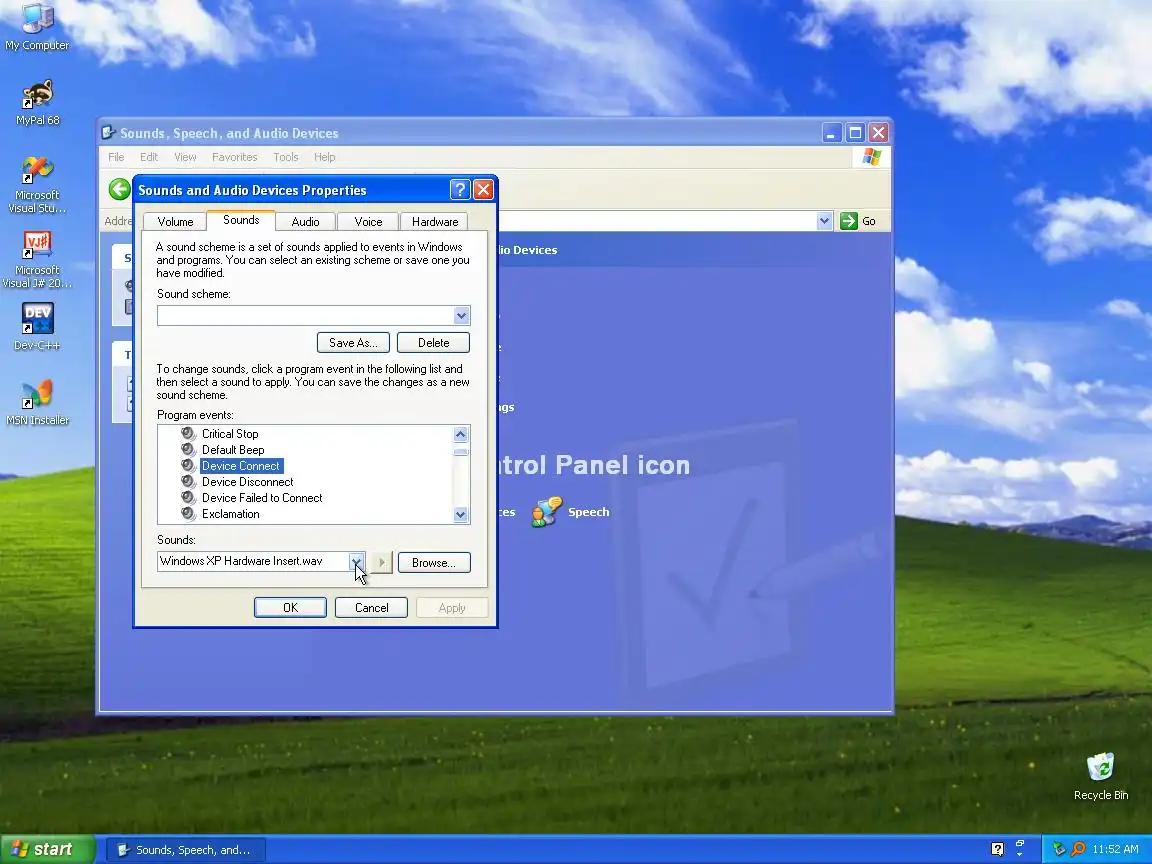
Task: Click the speaker icon beside Critical Stop
Action: pos(189,433)
